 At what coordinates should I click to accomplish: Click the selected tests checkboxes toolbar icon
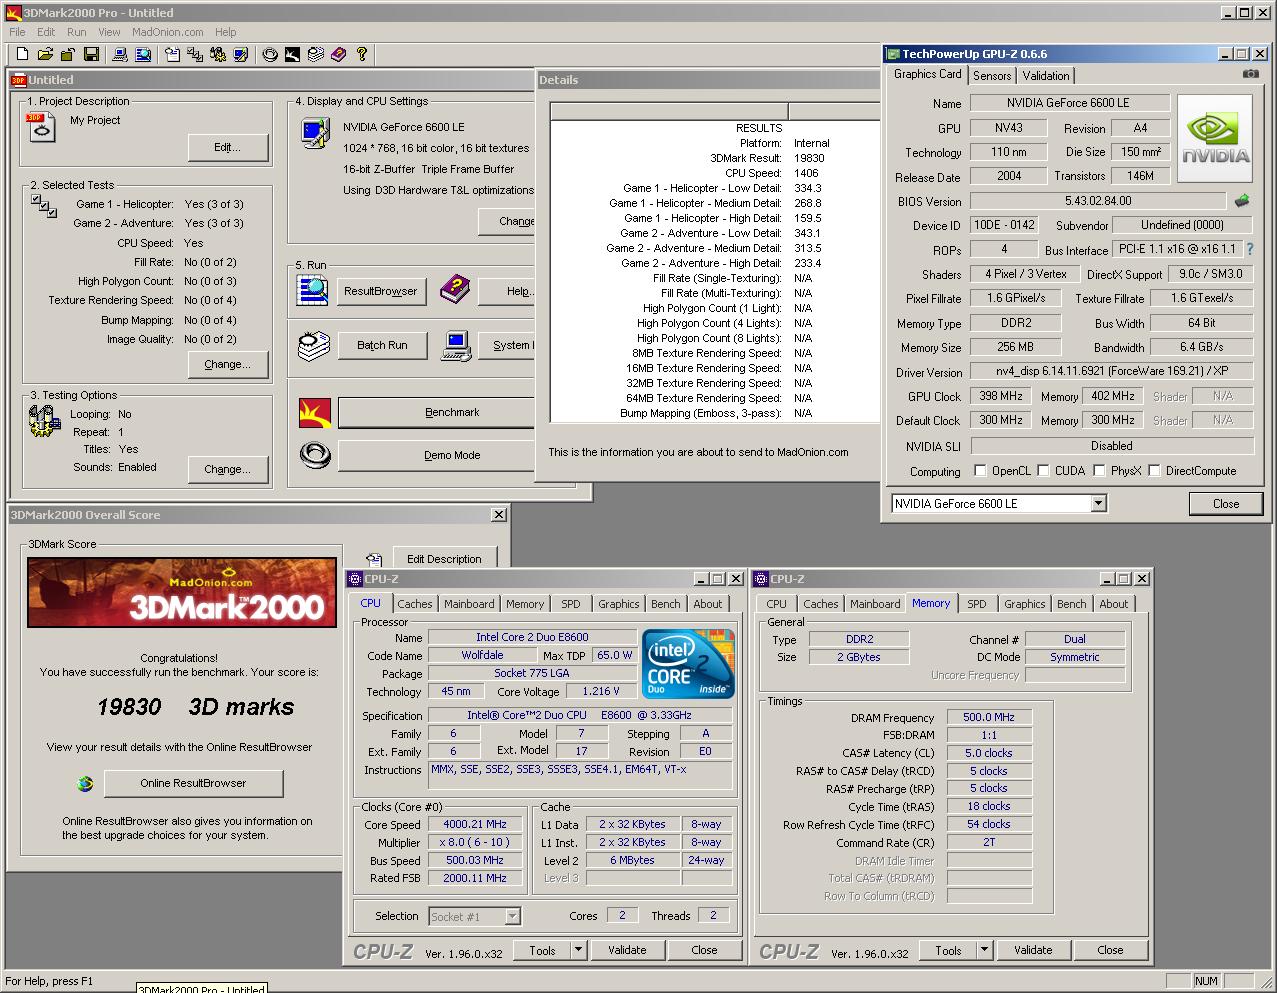pyautogui.click(x=195, y=55)
